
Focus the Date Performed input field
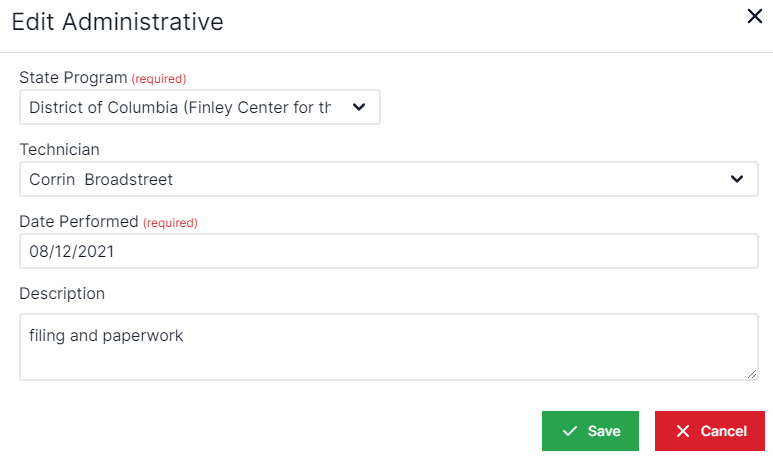pos(388,251)
